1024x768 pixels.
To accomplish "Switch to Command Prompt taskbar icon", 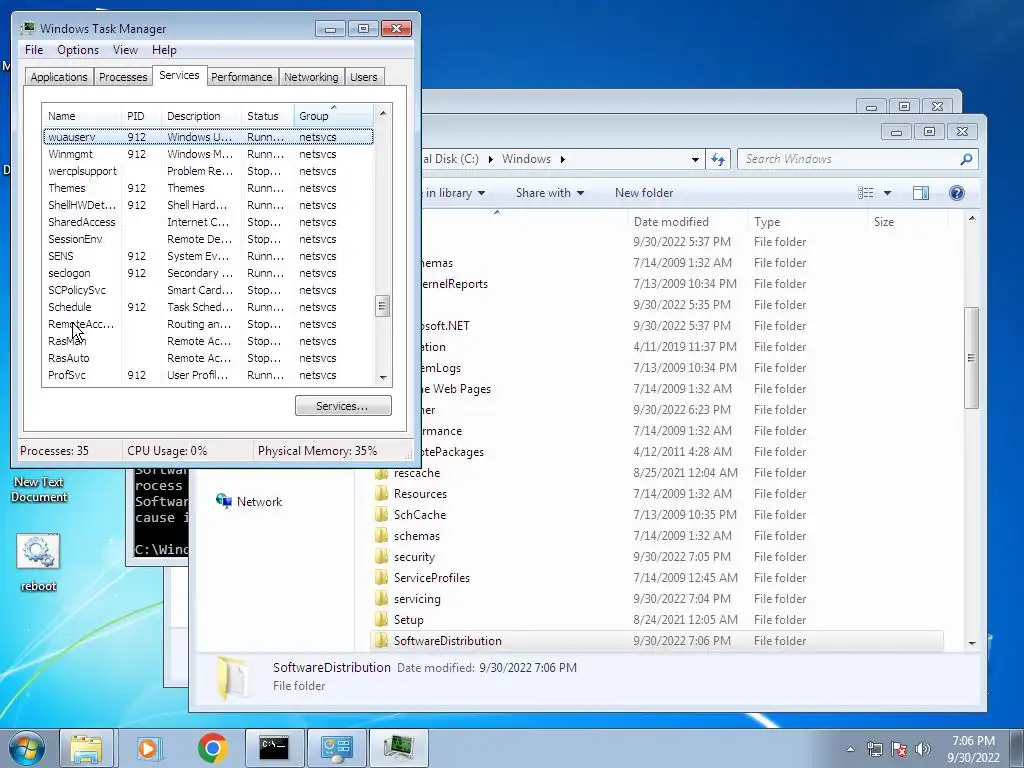I will point(274,748).
